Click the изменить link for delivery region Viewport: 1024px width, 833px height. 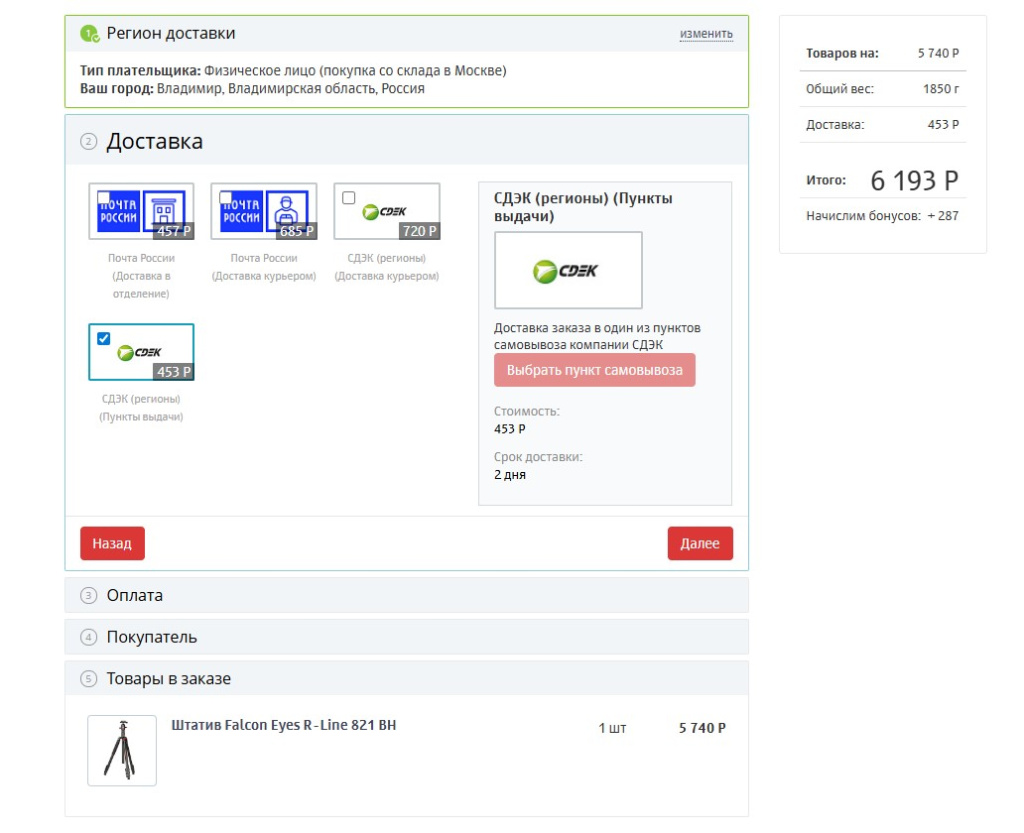tap(706, 34)
